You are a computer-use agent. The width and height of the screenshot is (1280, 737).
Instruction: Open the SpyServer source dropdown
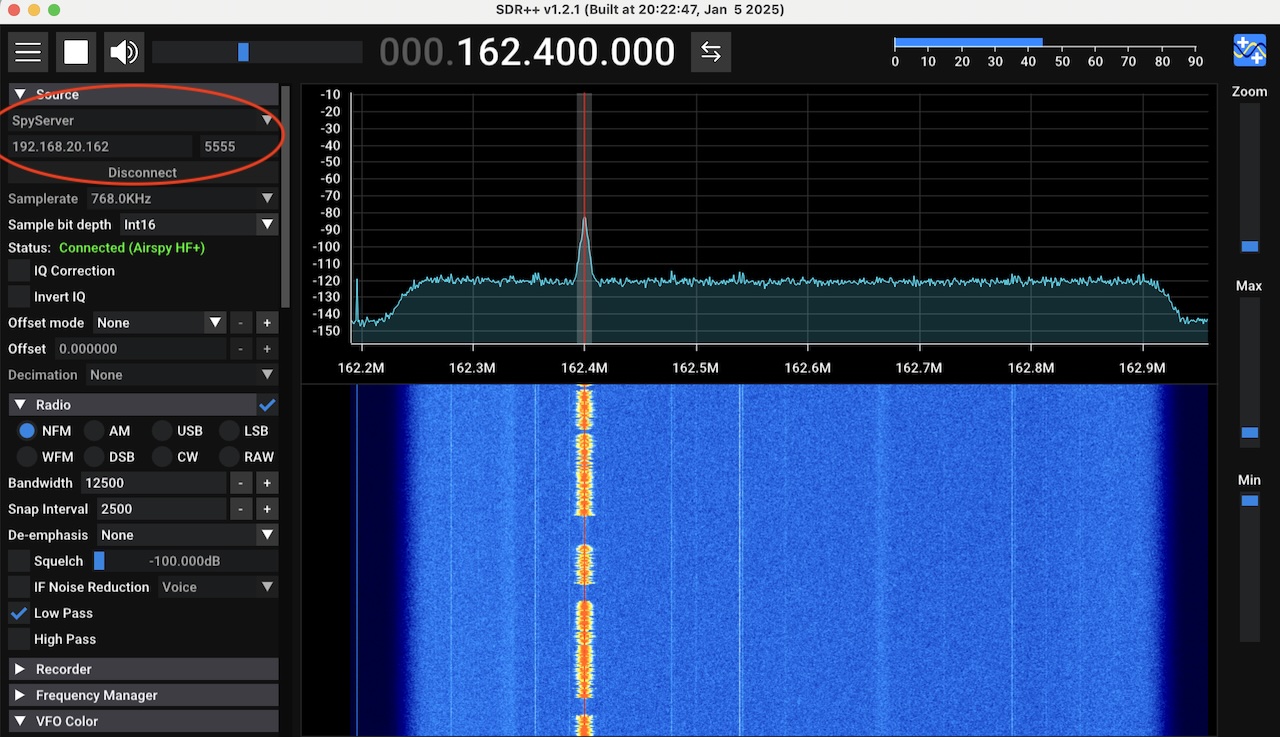point(140,120)
